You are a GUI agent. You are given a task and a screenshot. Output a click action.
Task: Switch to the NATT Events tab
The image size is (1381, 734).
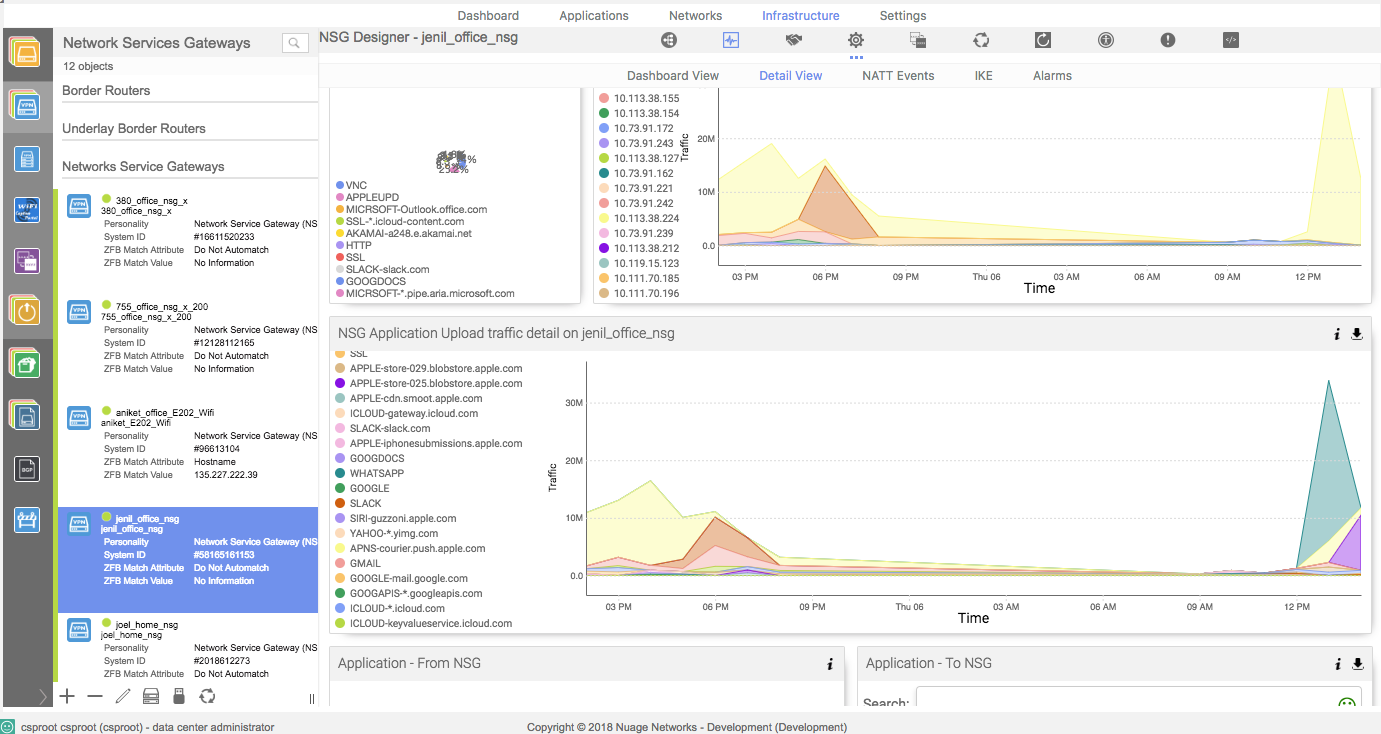(x=898, y=75)
